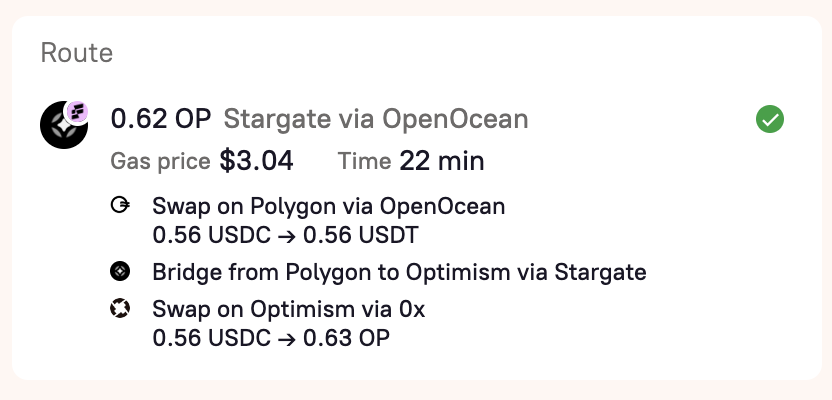Click the 0.56 USDC → 0.63 OP conversion
The image size is (832, 400).
point(271,338)
